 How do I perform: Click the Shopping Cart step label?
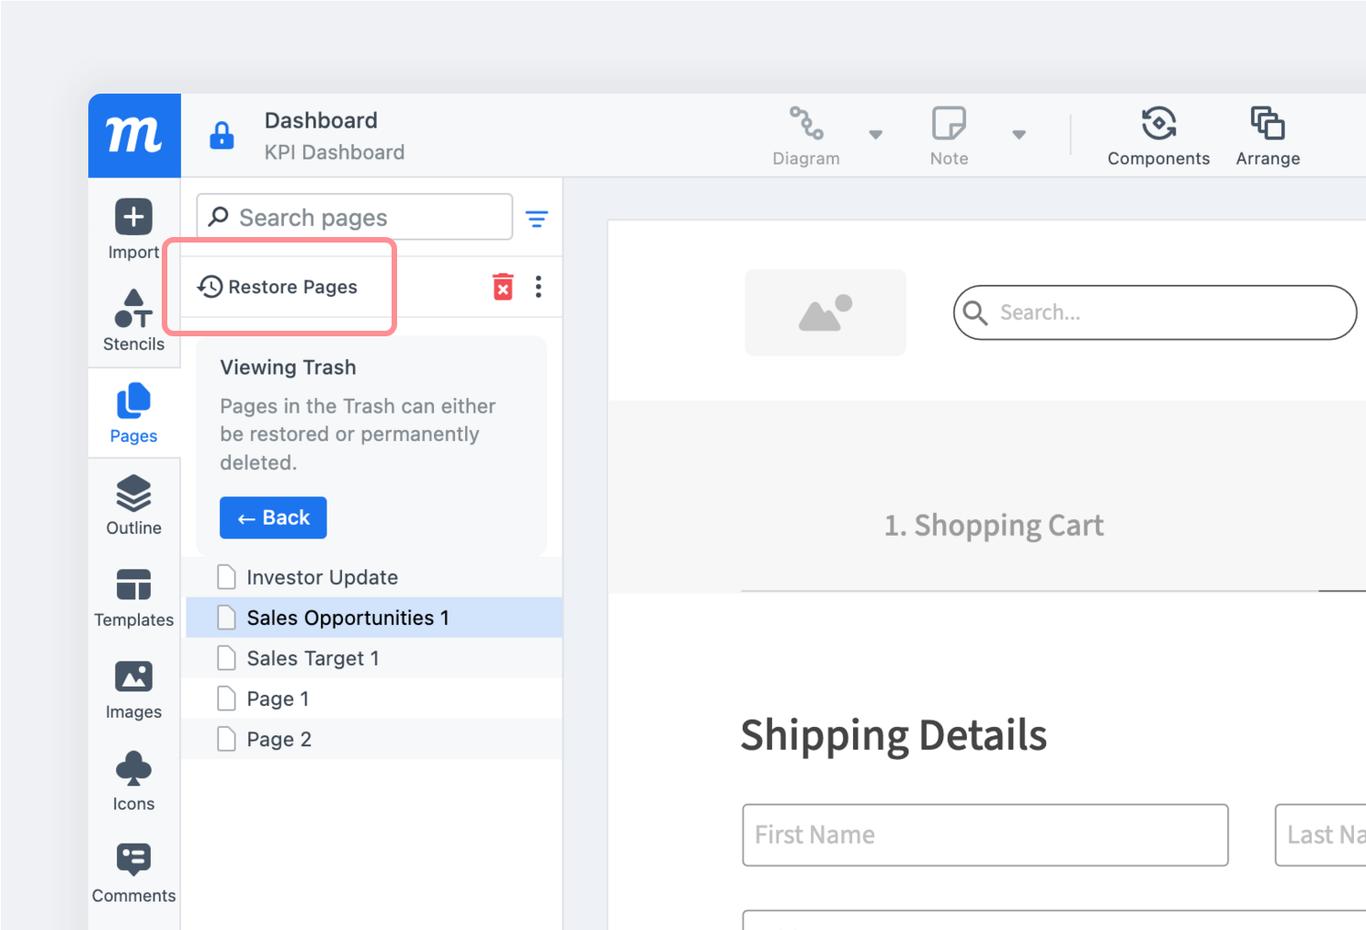tap(994, 525)
